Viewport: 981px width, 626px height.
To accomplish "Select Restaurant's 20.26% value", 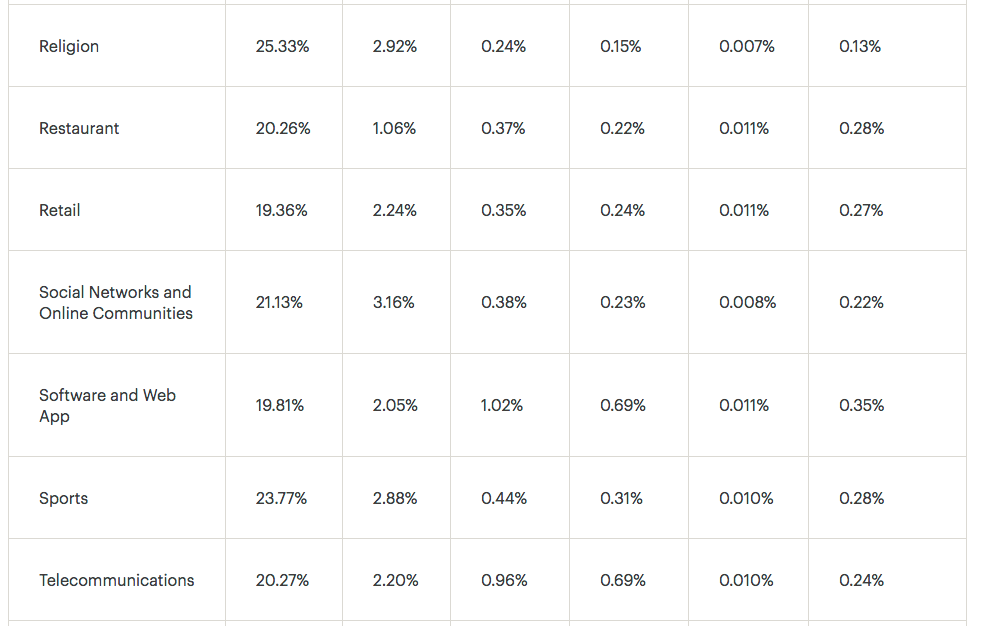I will tap(283, 128).
